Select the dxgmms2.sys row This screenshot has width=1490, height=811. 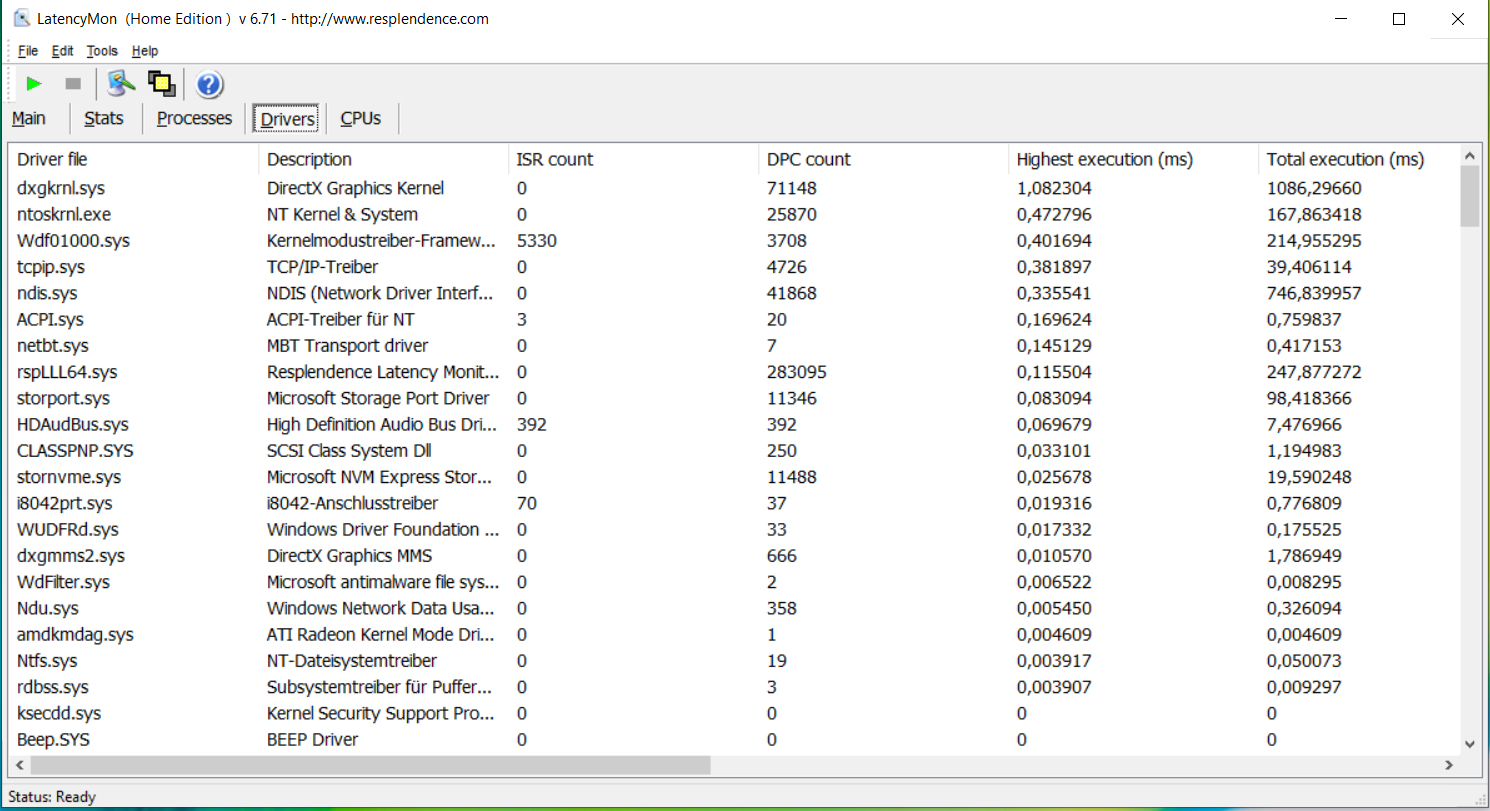click(x=735, y=556)
